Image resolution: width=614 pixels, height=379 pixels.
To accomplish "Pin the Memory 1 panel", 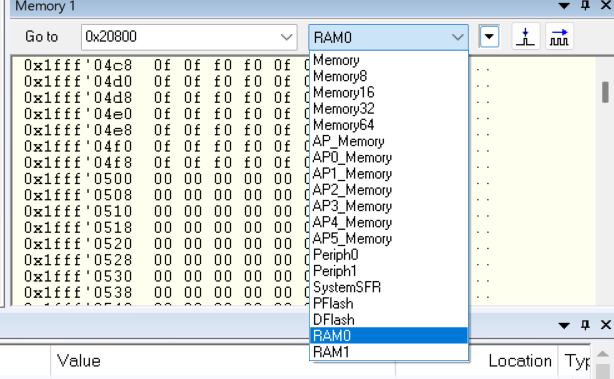I will (585, 5).
